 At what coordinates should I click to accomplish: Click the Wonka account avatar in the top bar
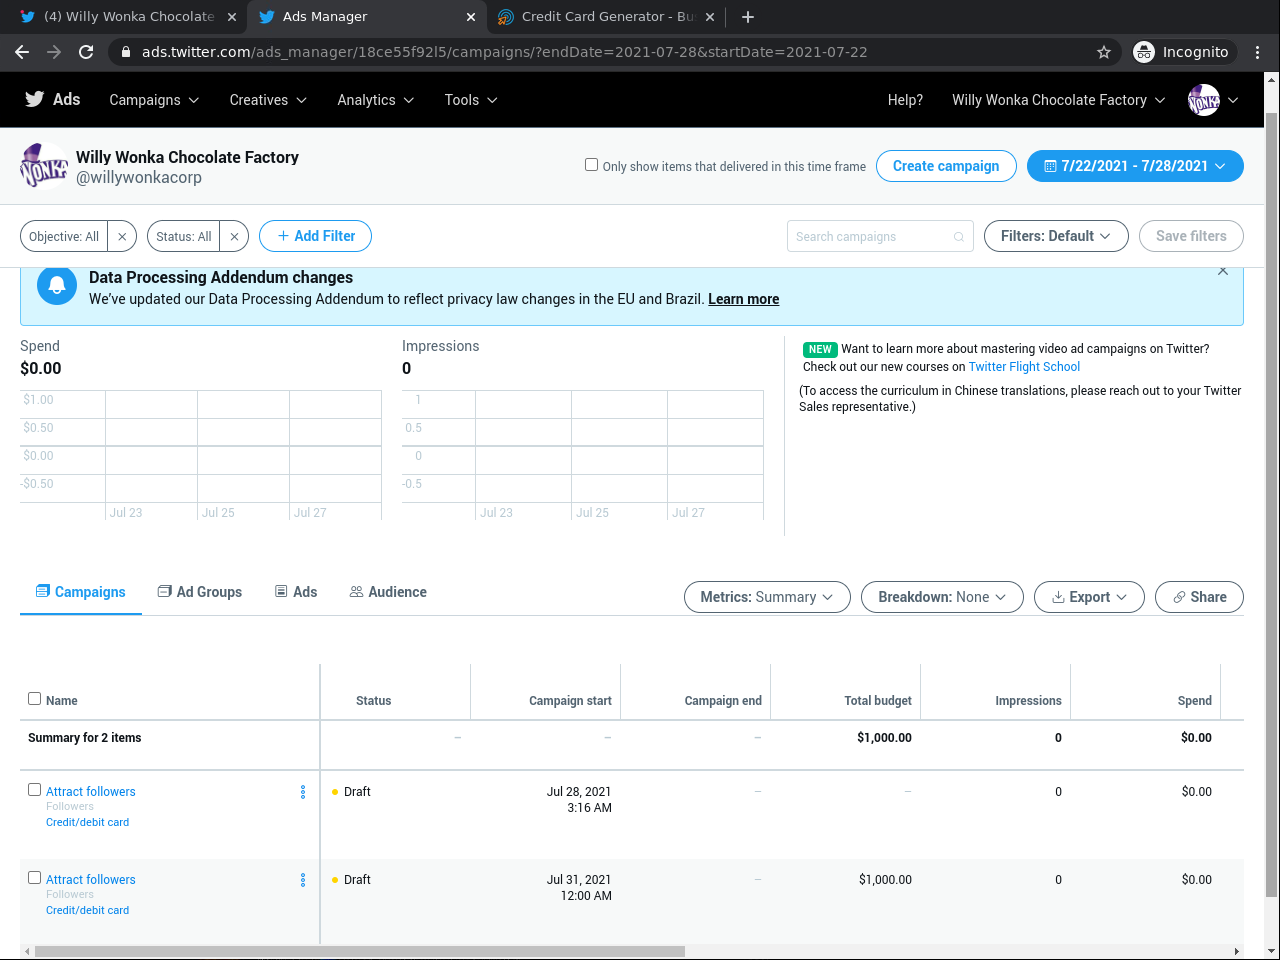[1204, 100]
